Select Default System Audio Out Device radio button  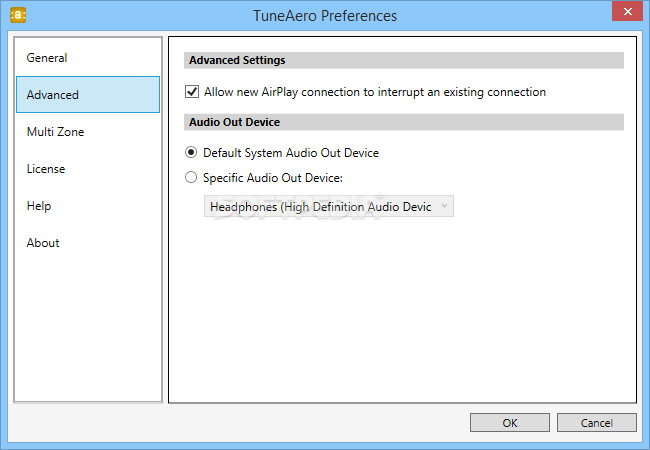pyautogui.click(x=191, y=152)
